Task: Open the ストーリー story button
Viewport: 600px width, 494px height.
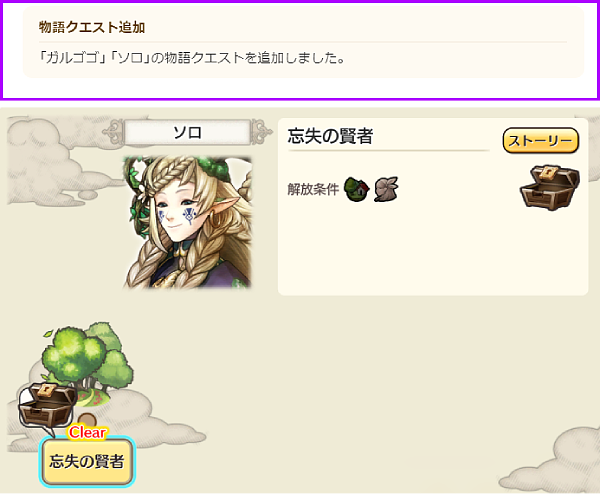Action: pos(540,140)
